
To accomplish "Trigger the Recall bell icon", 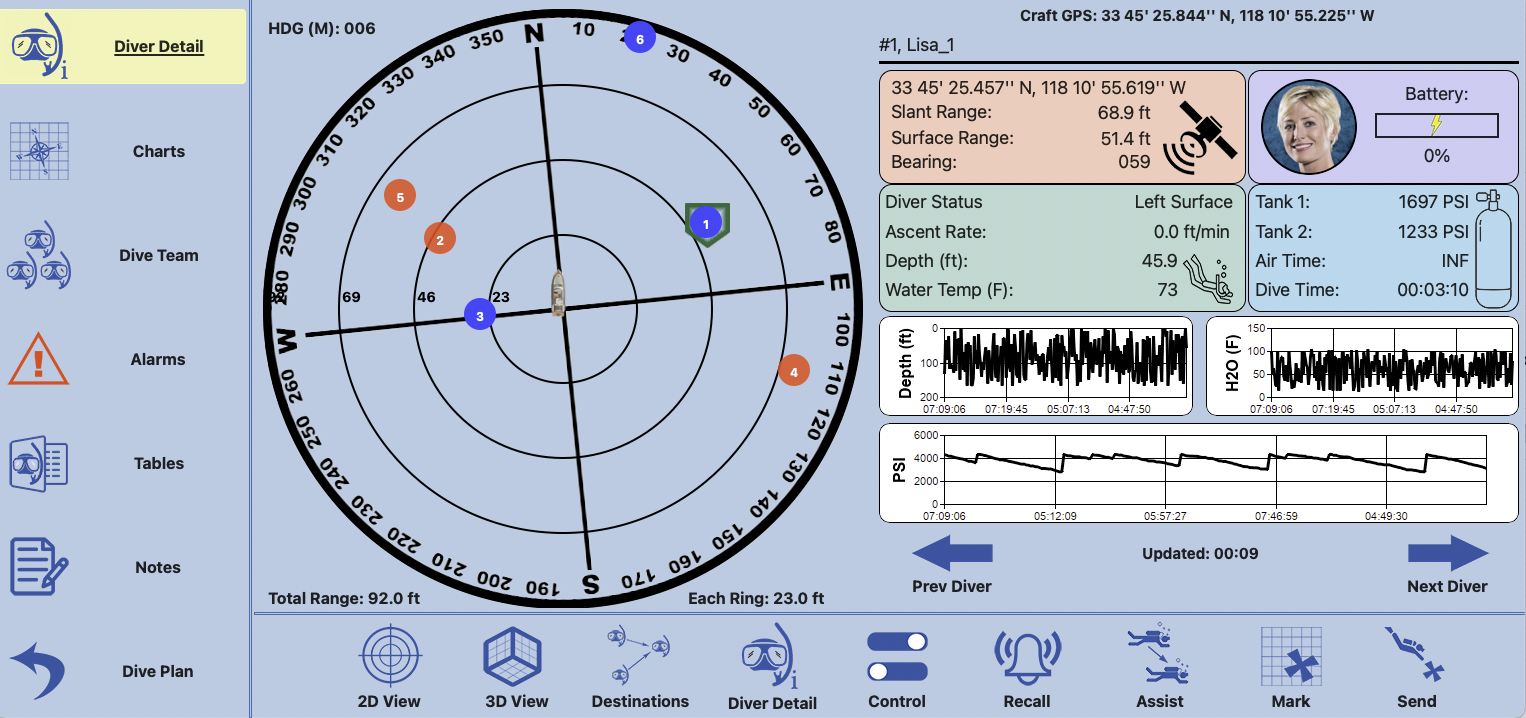I will (x=1027, y=658).
